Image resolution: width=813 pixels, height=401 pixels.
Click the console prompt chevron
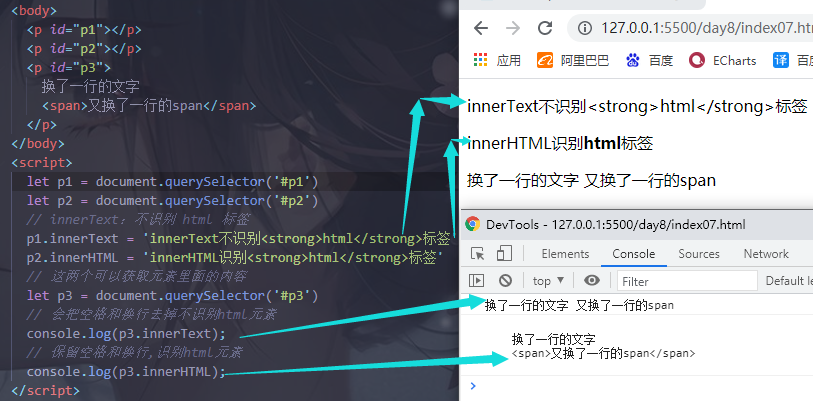[x=472, y=385]
